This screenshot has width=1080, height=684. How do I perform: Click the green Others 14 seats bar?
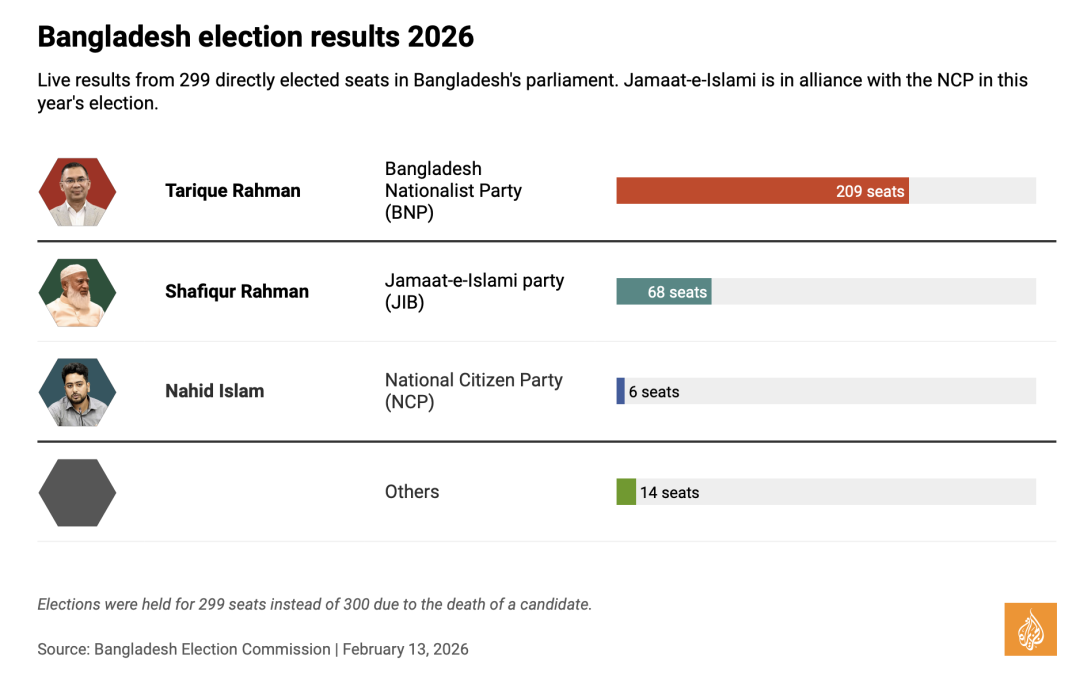626,492
